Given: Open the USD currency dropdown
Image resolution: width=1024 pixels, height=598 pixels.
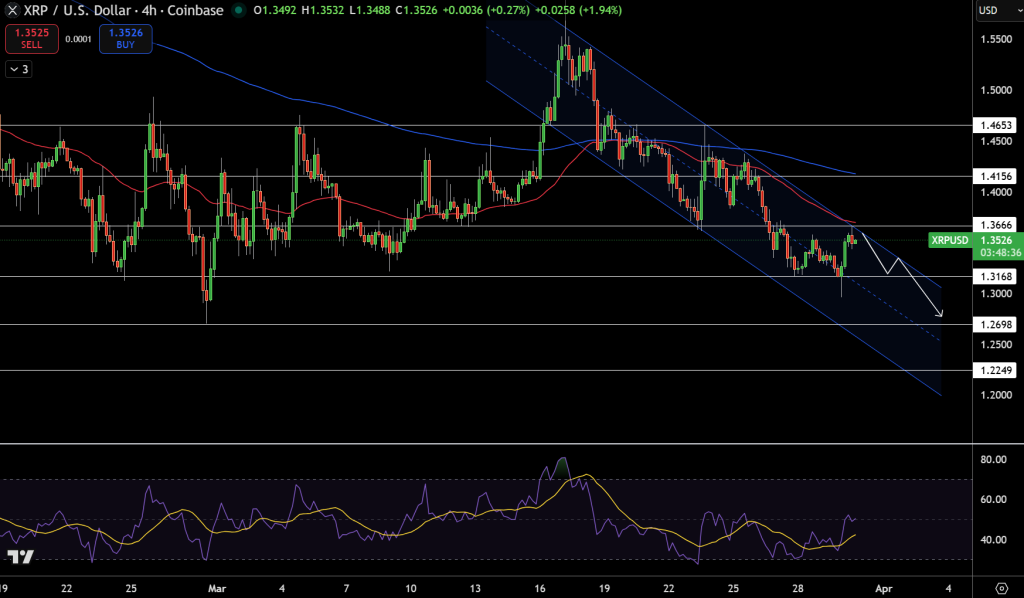Looking at the screenshot, I should pos(997,11).
